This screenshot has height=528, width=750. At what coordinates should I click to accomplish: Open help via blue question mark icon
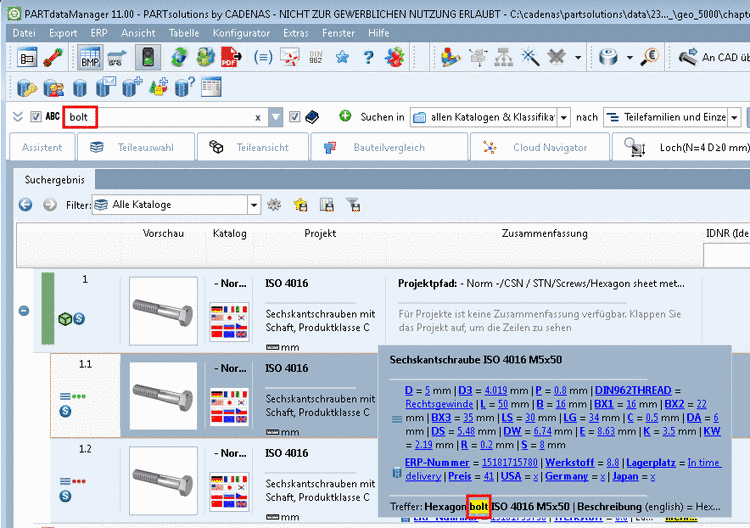click(x=368, y=57)
